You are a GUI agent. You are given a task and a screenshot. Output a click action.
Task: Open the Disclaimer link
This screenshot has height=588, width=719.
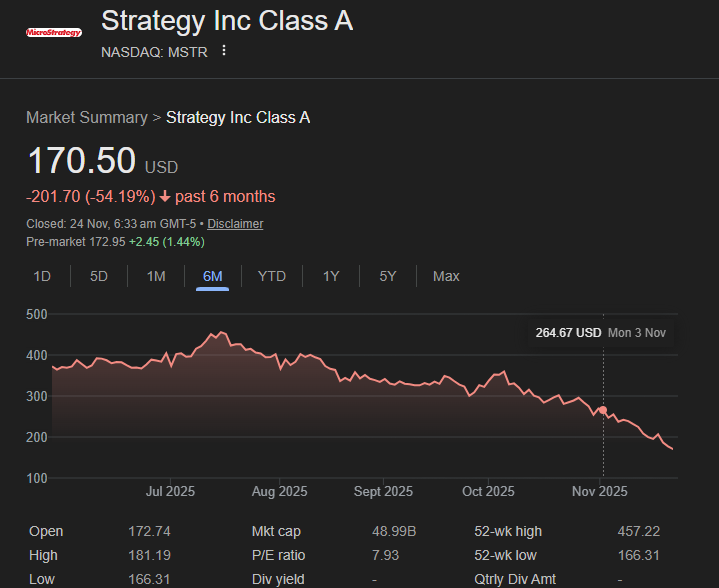tap(235, 224)
